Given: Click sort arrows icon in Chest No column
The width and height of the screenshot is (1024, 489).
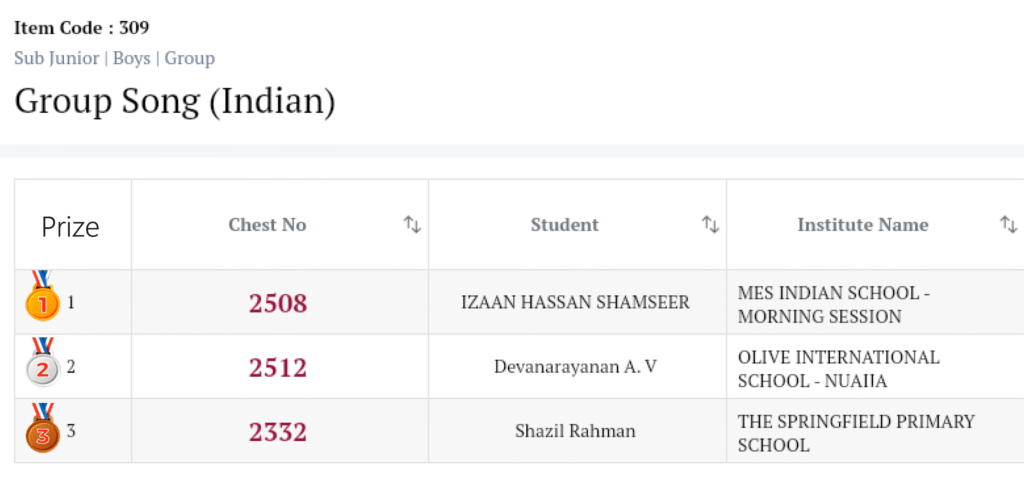Looking at the screenshot, I should [x=412, y=225].
